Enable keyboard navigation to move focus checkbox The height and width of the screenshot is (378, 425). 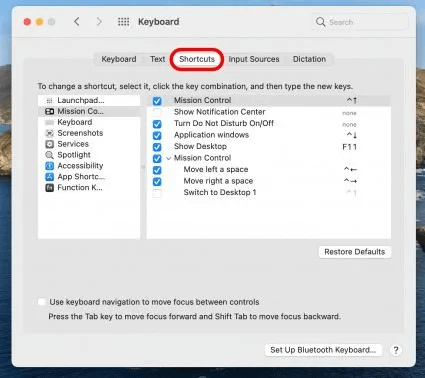coord(42,302)
